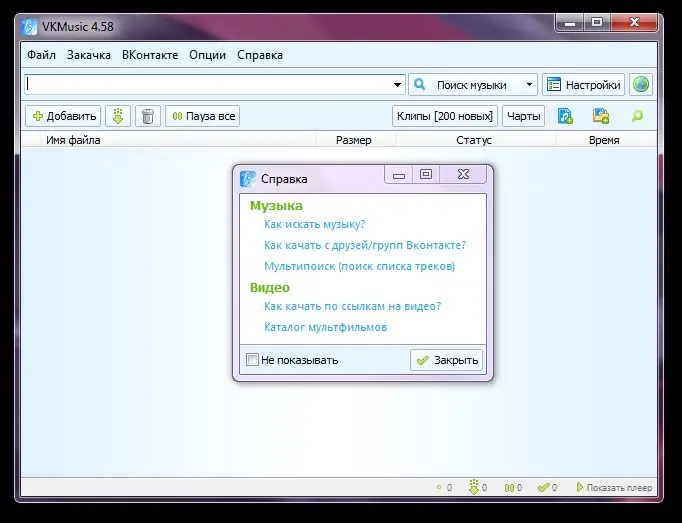Open link Каталог мультфильмов
Image resolution: width=682 pixels, height=523 pixels.
pos(325,327)
